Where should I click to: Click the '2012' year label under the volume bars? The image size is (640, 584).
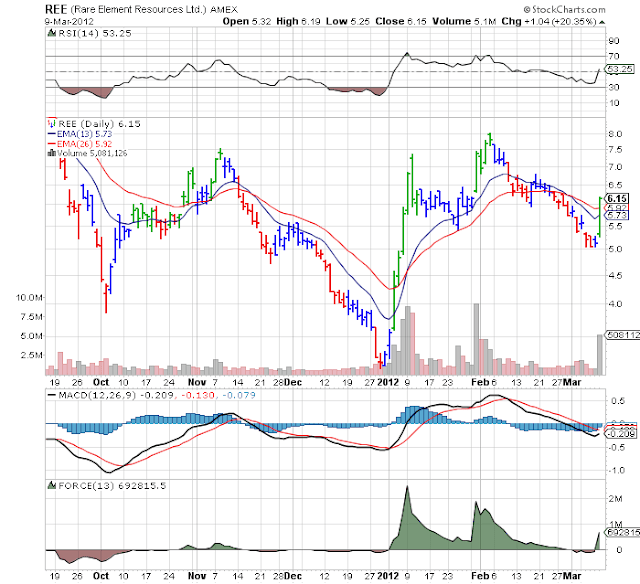[x=388, y=382]
